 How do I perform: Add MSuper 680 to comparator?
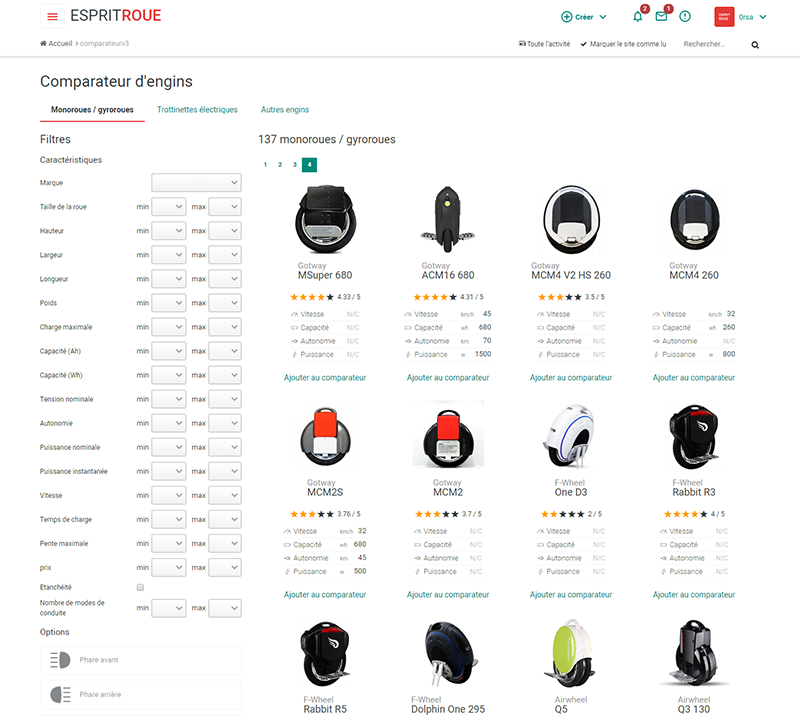[x=325, y=378]
